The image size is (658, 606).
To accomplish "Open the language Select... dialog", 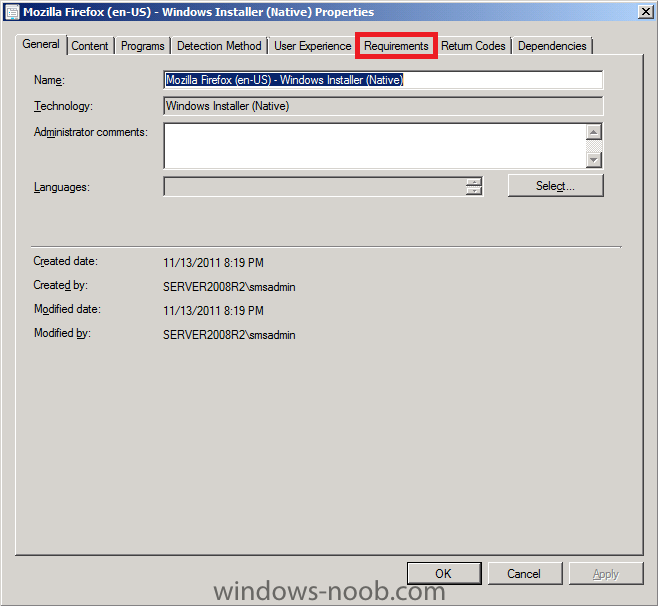I will coord(555,185).
